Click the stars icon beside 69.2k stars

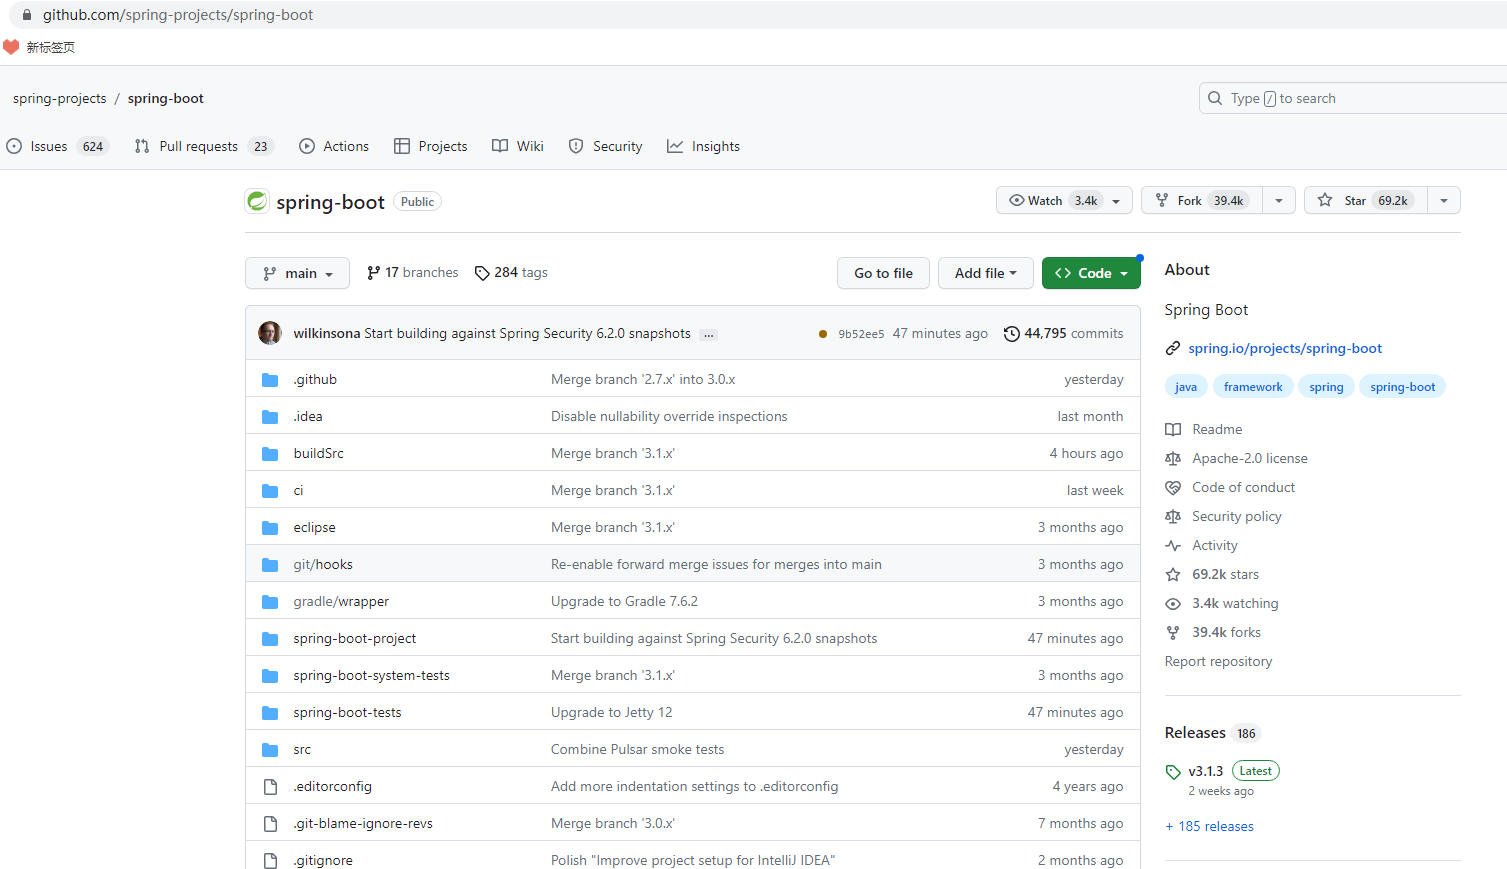1173,575
